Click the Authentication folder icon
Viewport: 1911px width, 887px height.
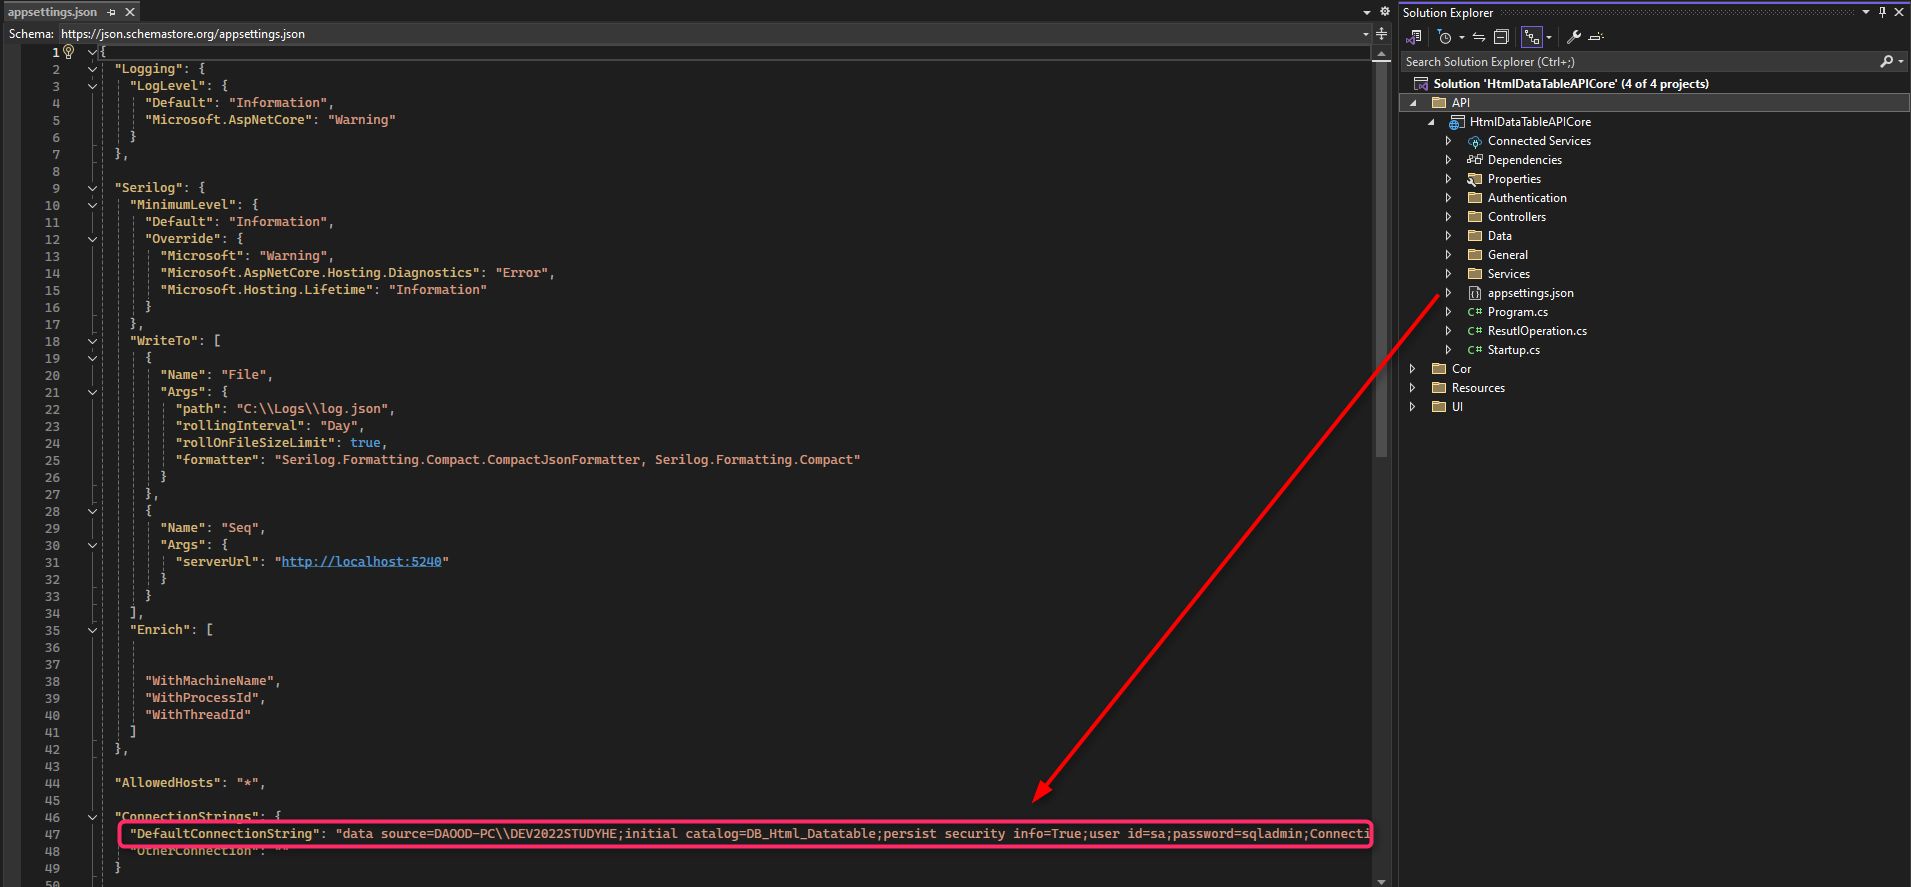1475,198
